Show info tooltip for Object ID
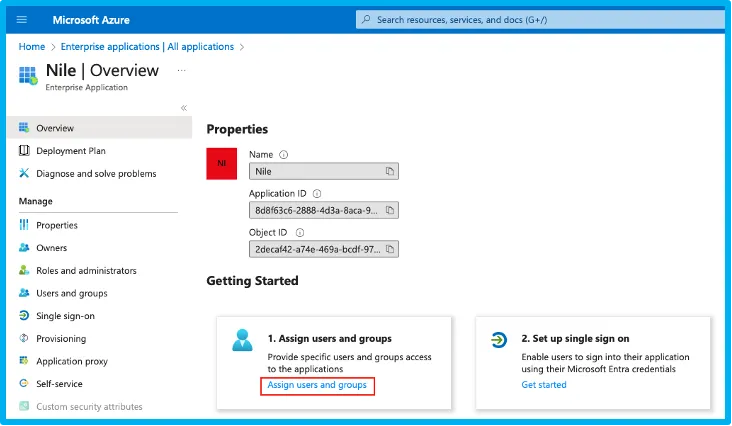The height and width of the screenshot is (426, 732). pyautogui.click(x=300, y=232)
